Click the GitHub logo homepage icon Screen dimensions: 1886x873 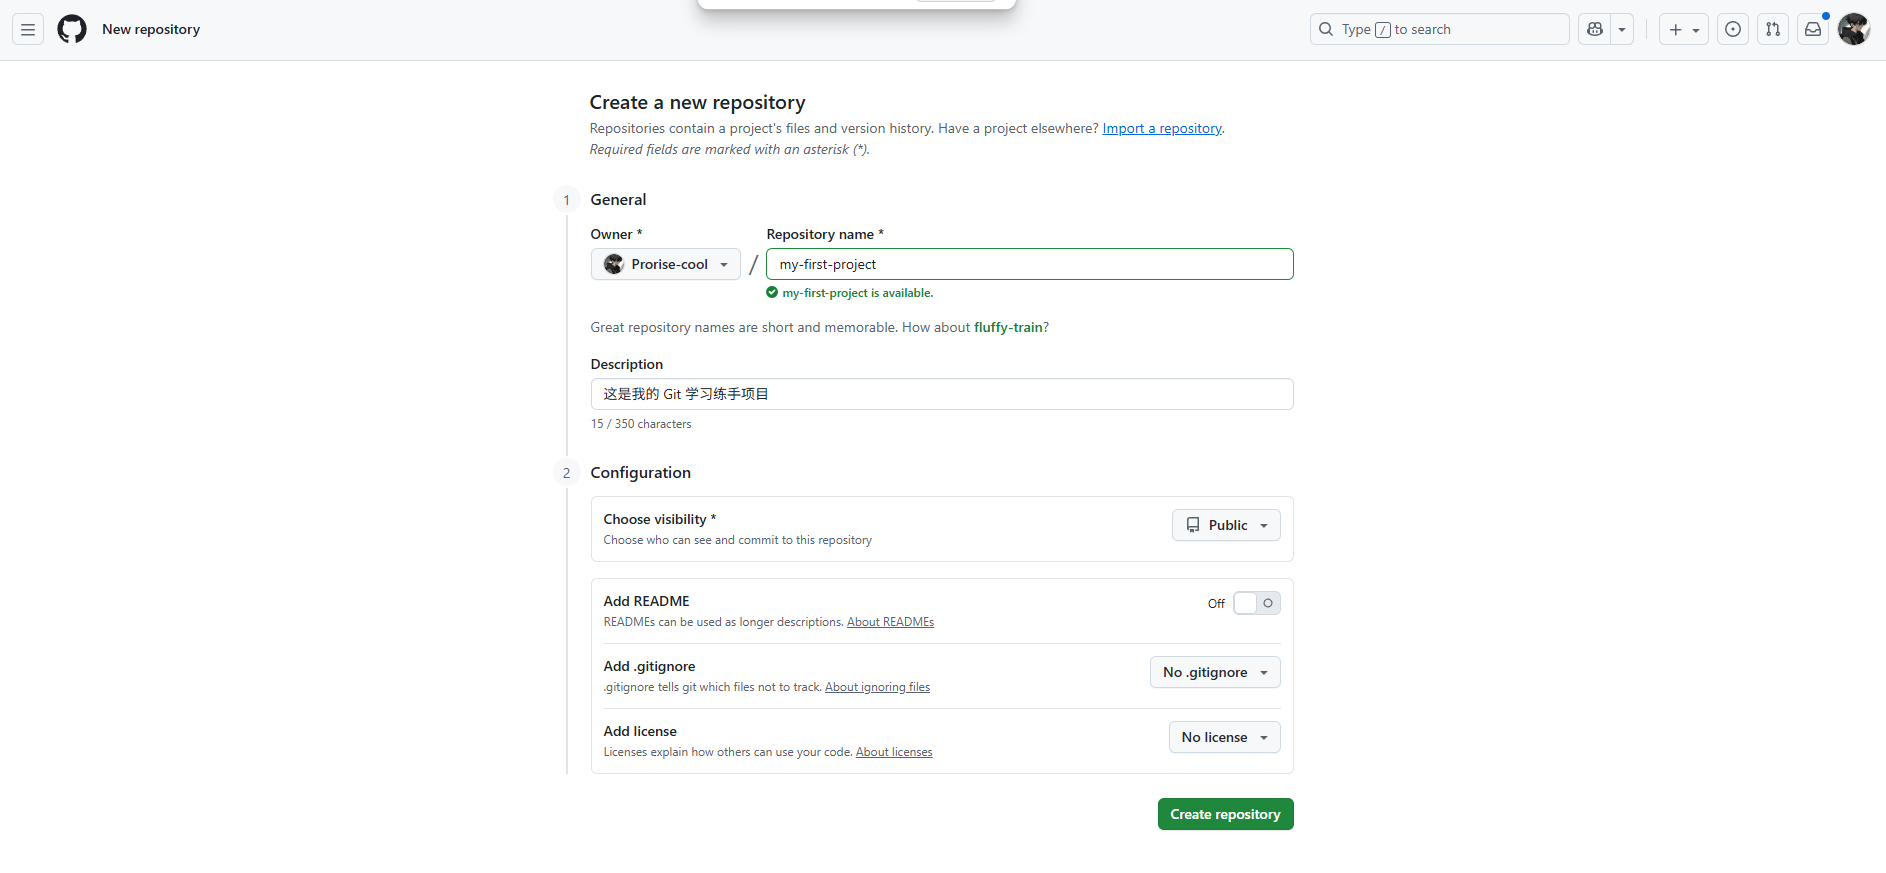[x=72, y=30]
